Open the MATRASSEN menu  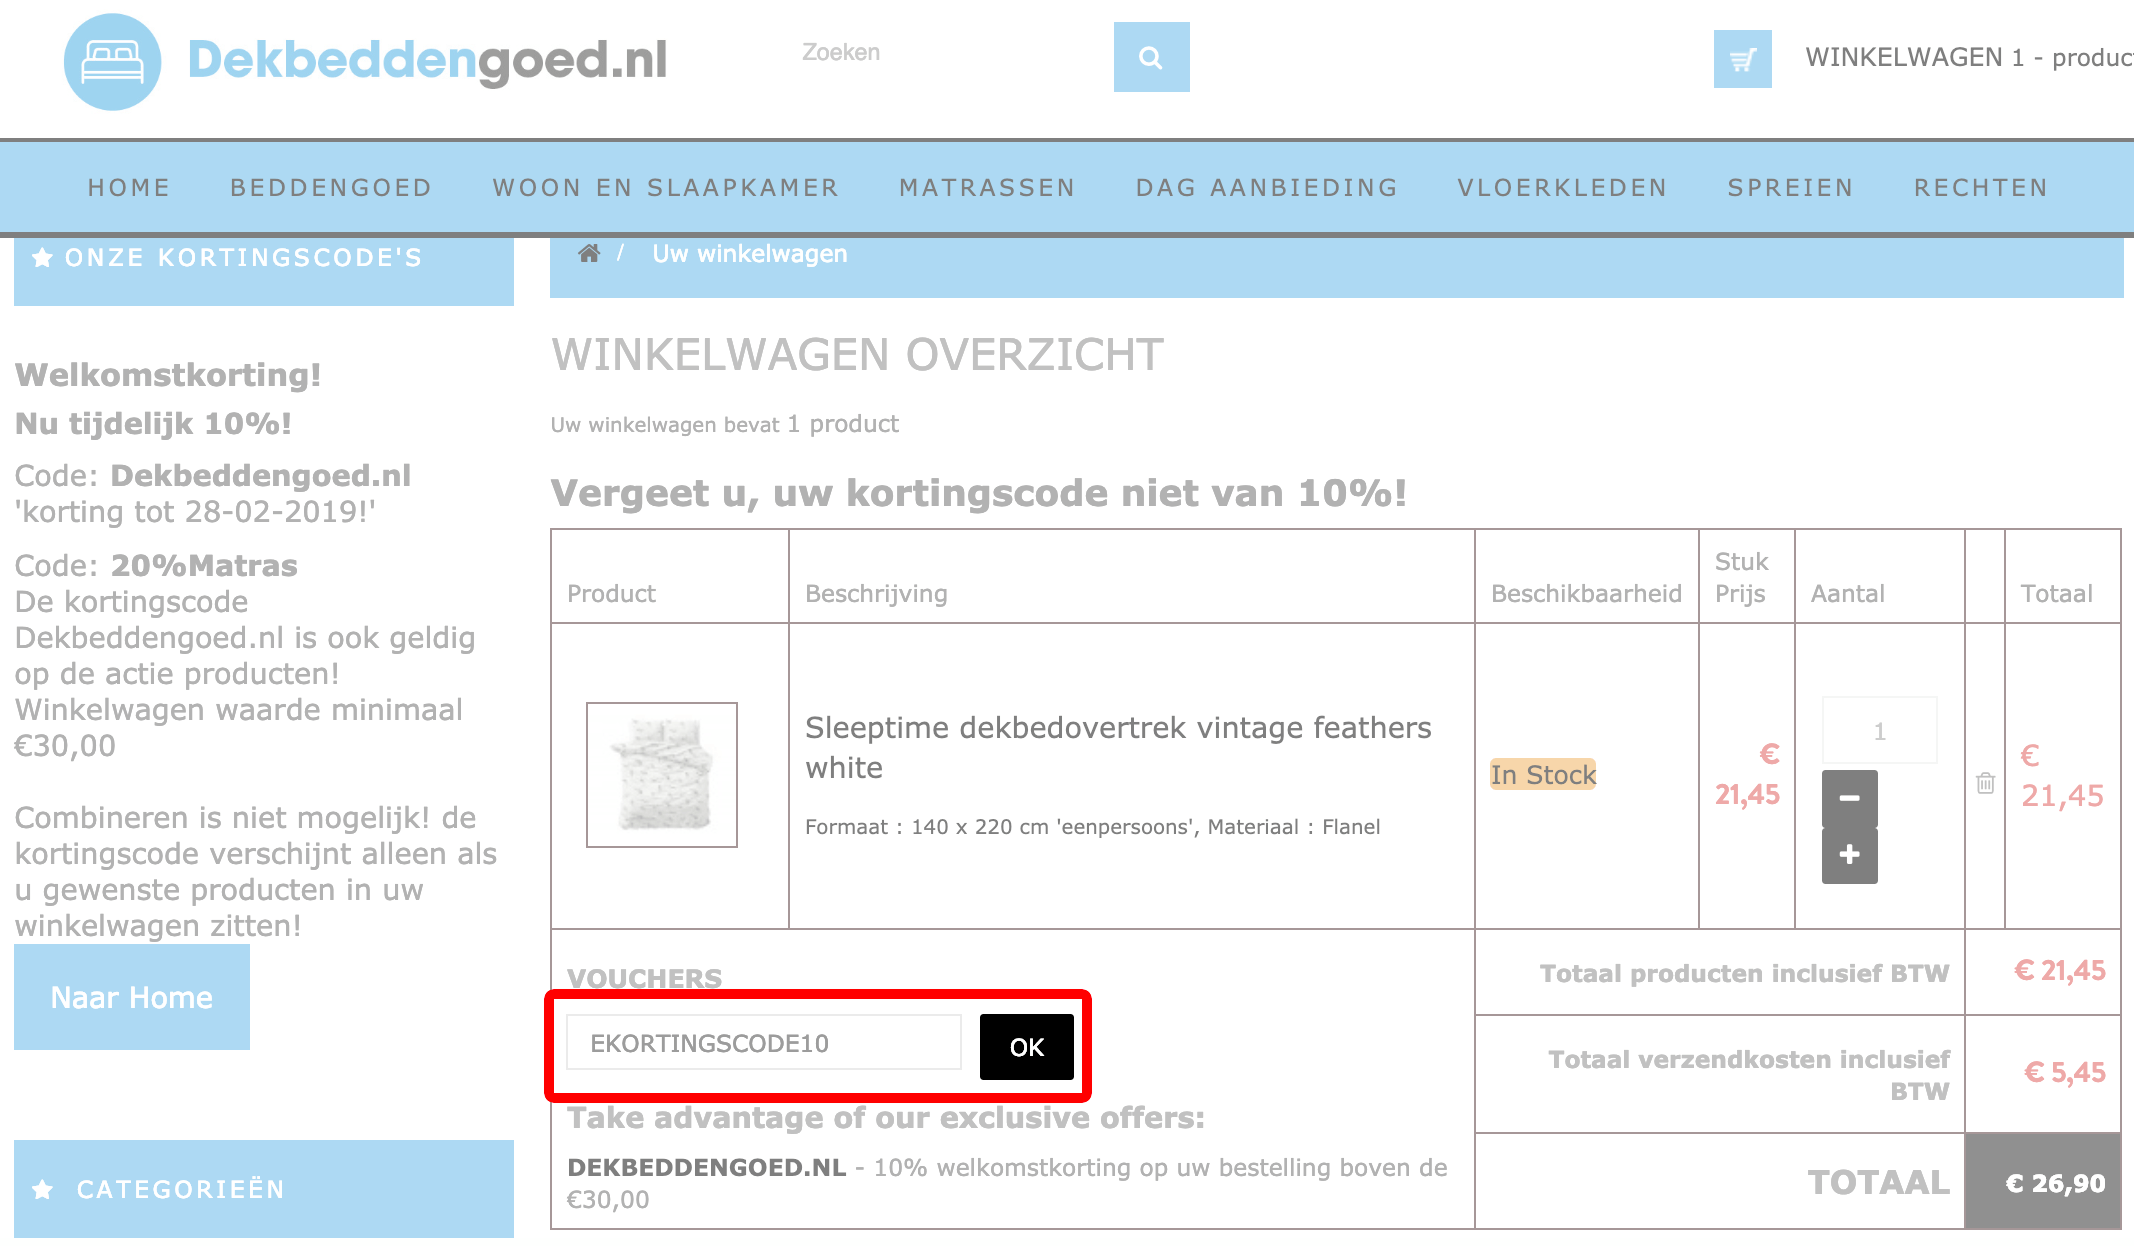987,188
